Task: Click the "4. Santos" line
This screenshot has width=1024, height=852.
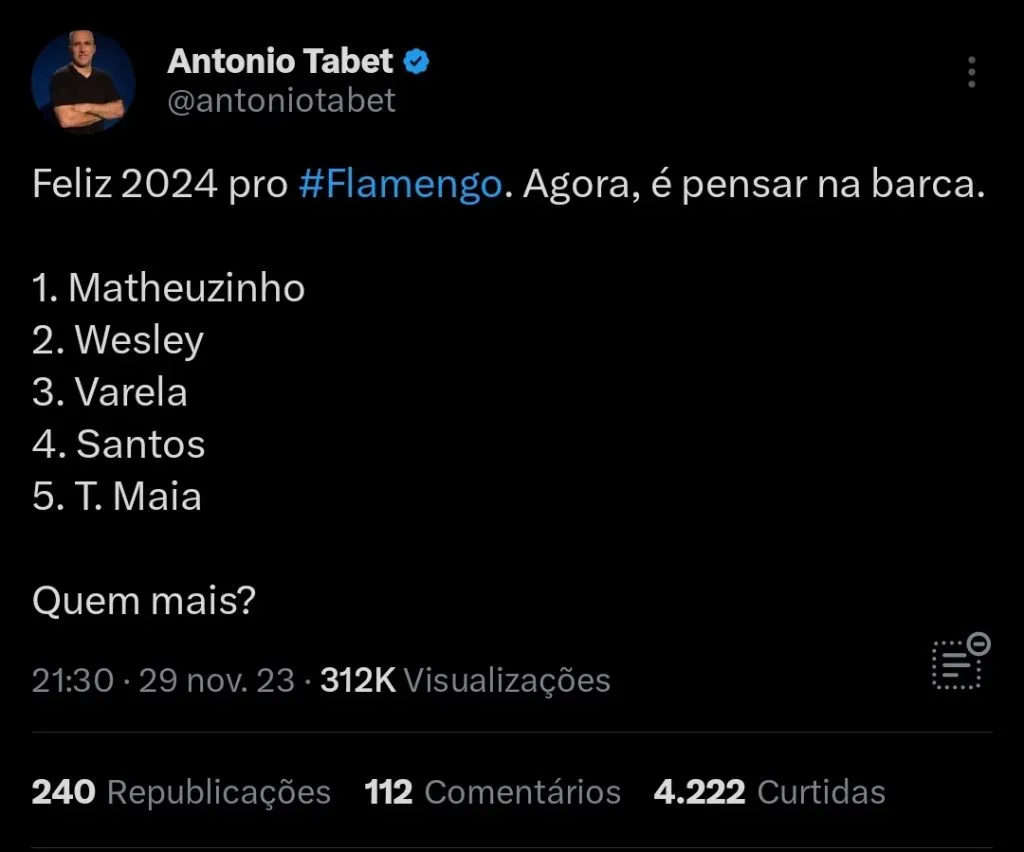Action: (119, 444)
